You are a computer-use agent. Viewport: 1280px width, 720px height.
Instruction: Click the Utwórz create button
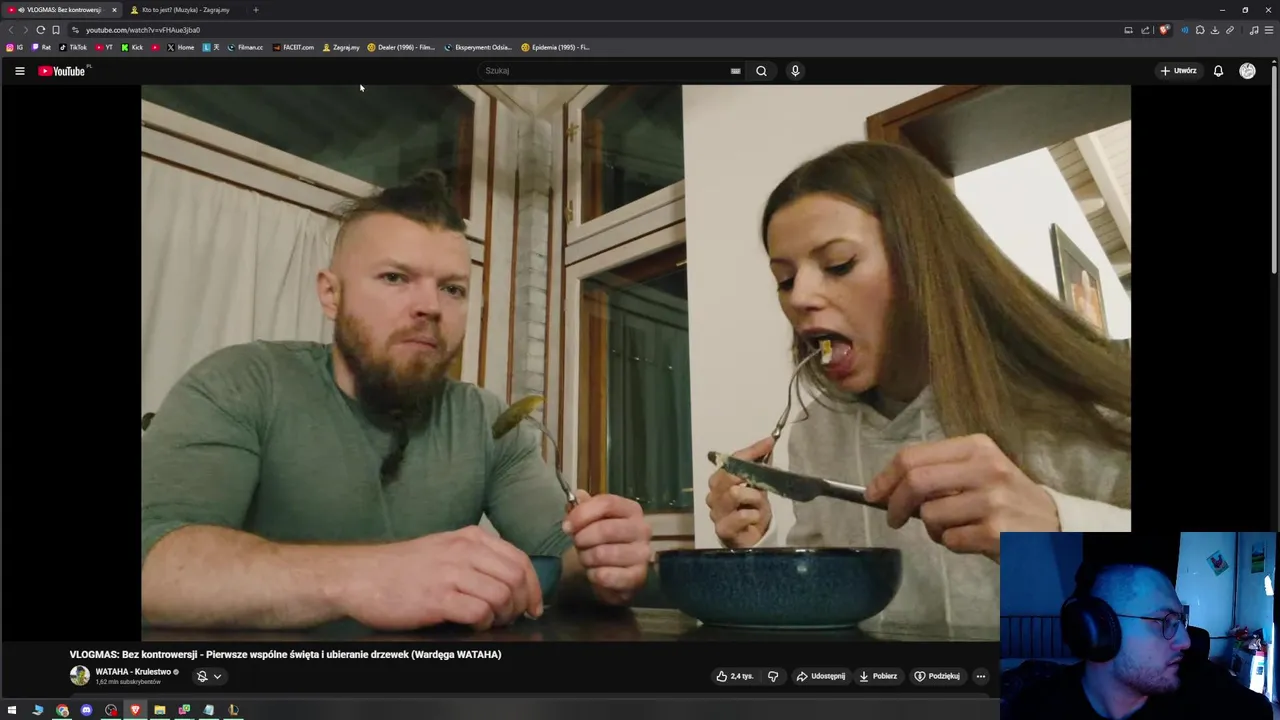point(1178,71)
